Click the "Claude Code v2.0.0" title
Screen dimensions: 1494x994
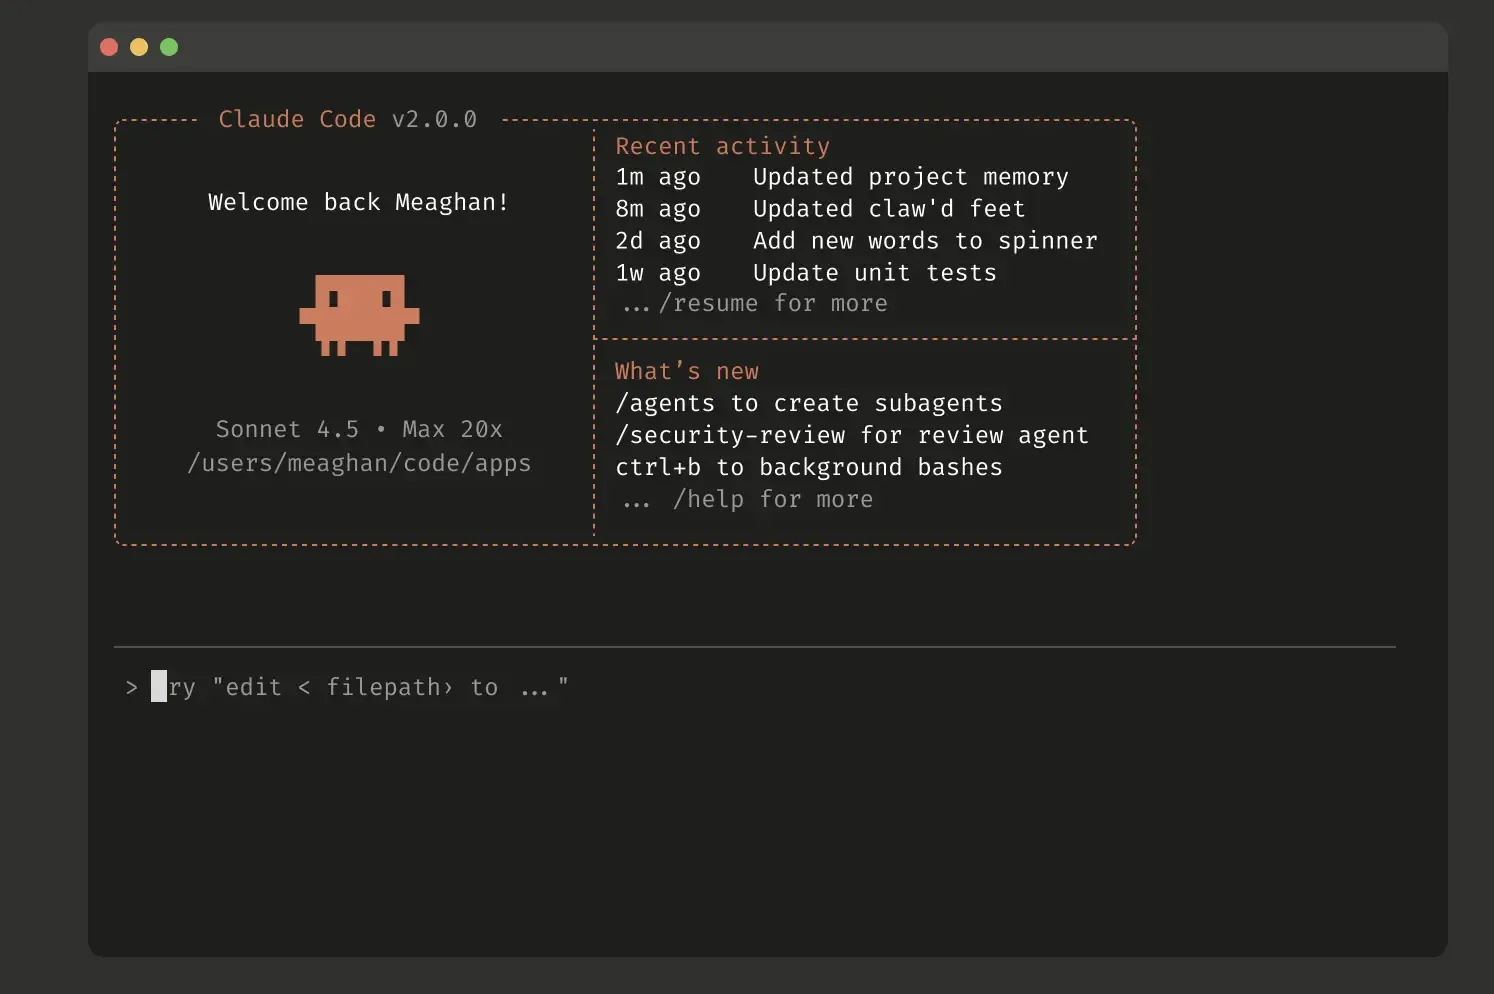pos(347,119)
